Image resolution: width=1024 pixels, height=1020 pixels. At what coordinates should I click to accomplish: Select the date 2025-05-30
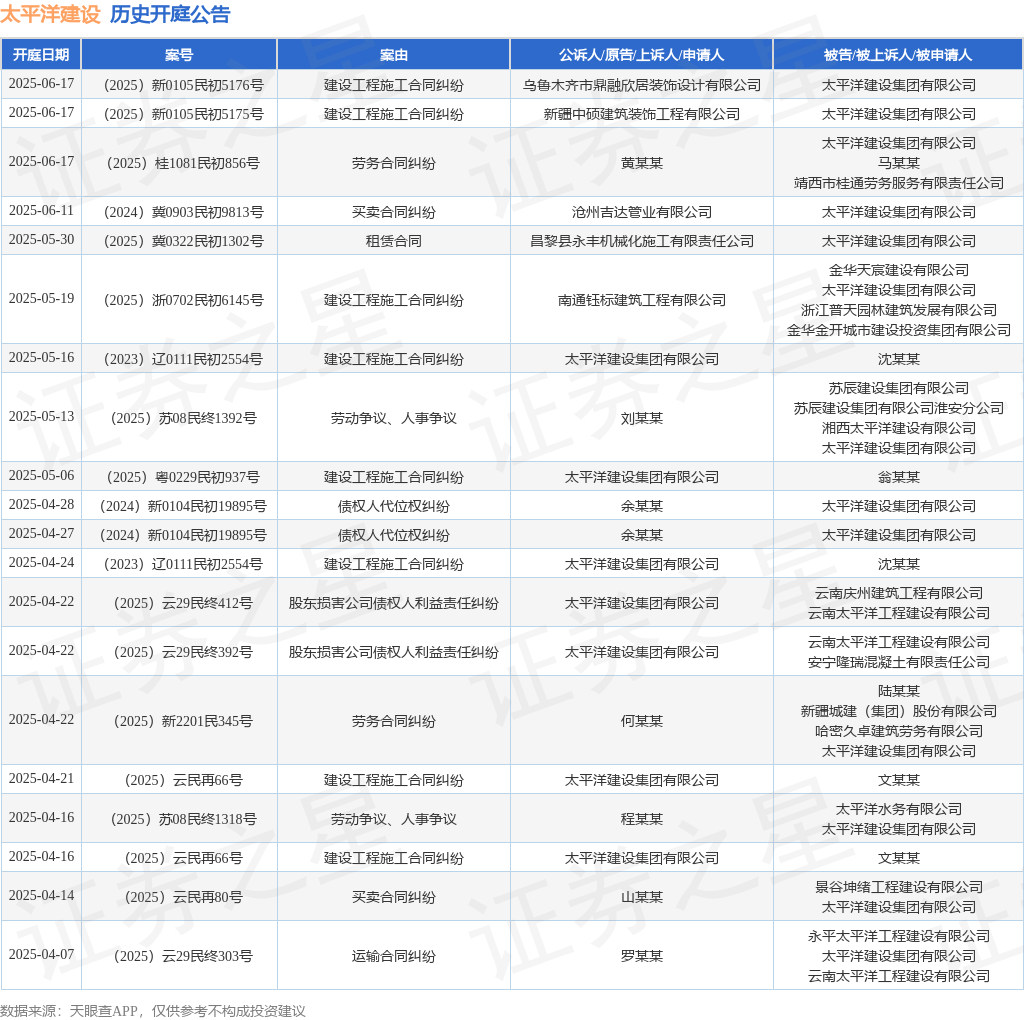pyautogui.click(x=41, y=240)
